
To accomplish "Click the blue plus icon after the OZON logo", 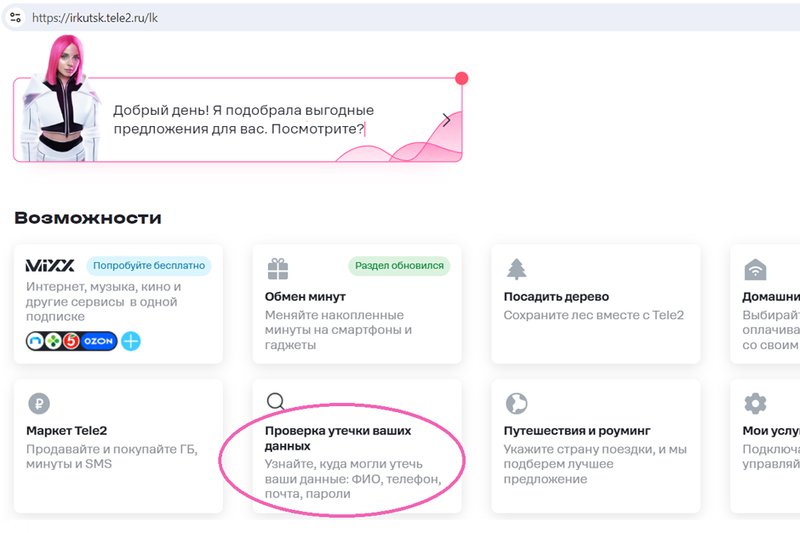I will (x=131, y=341).
